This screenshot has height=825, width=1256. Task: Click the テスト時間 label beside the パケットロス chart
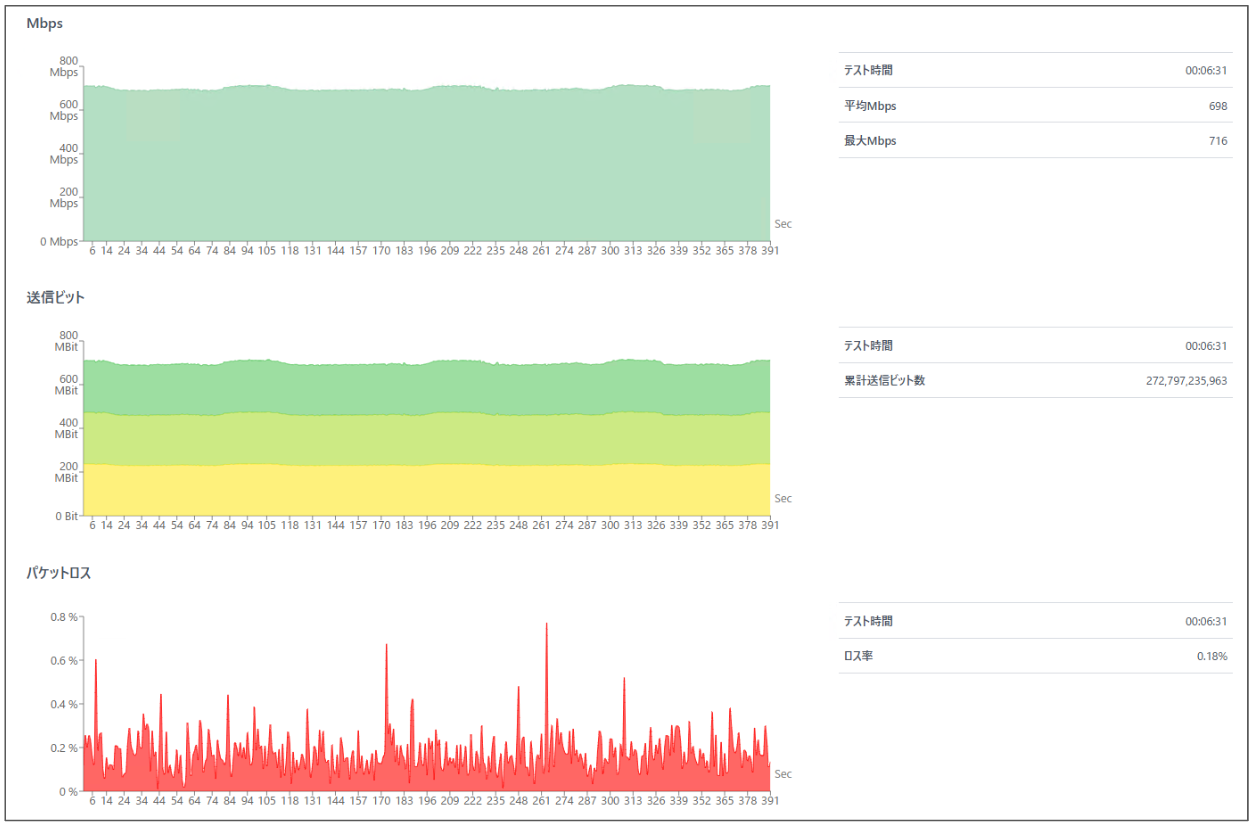pyautogui.click(x=868, y=621)
